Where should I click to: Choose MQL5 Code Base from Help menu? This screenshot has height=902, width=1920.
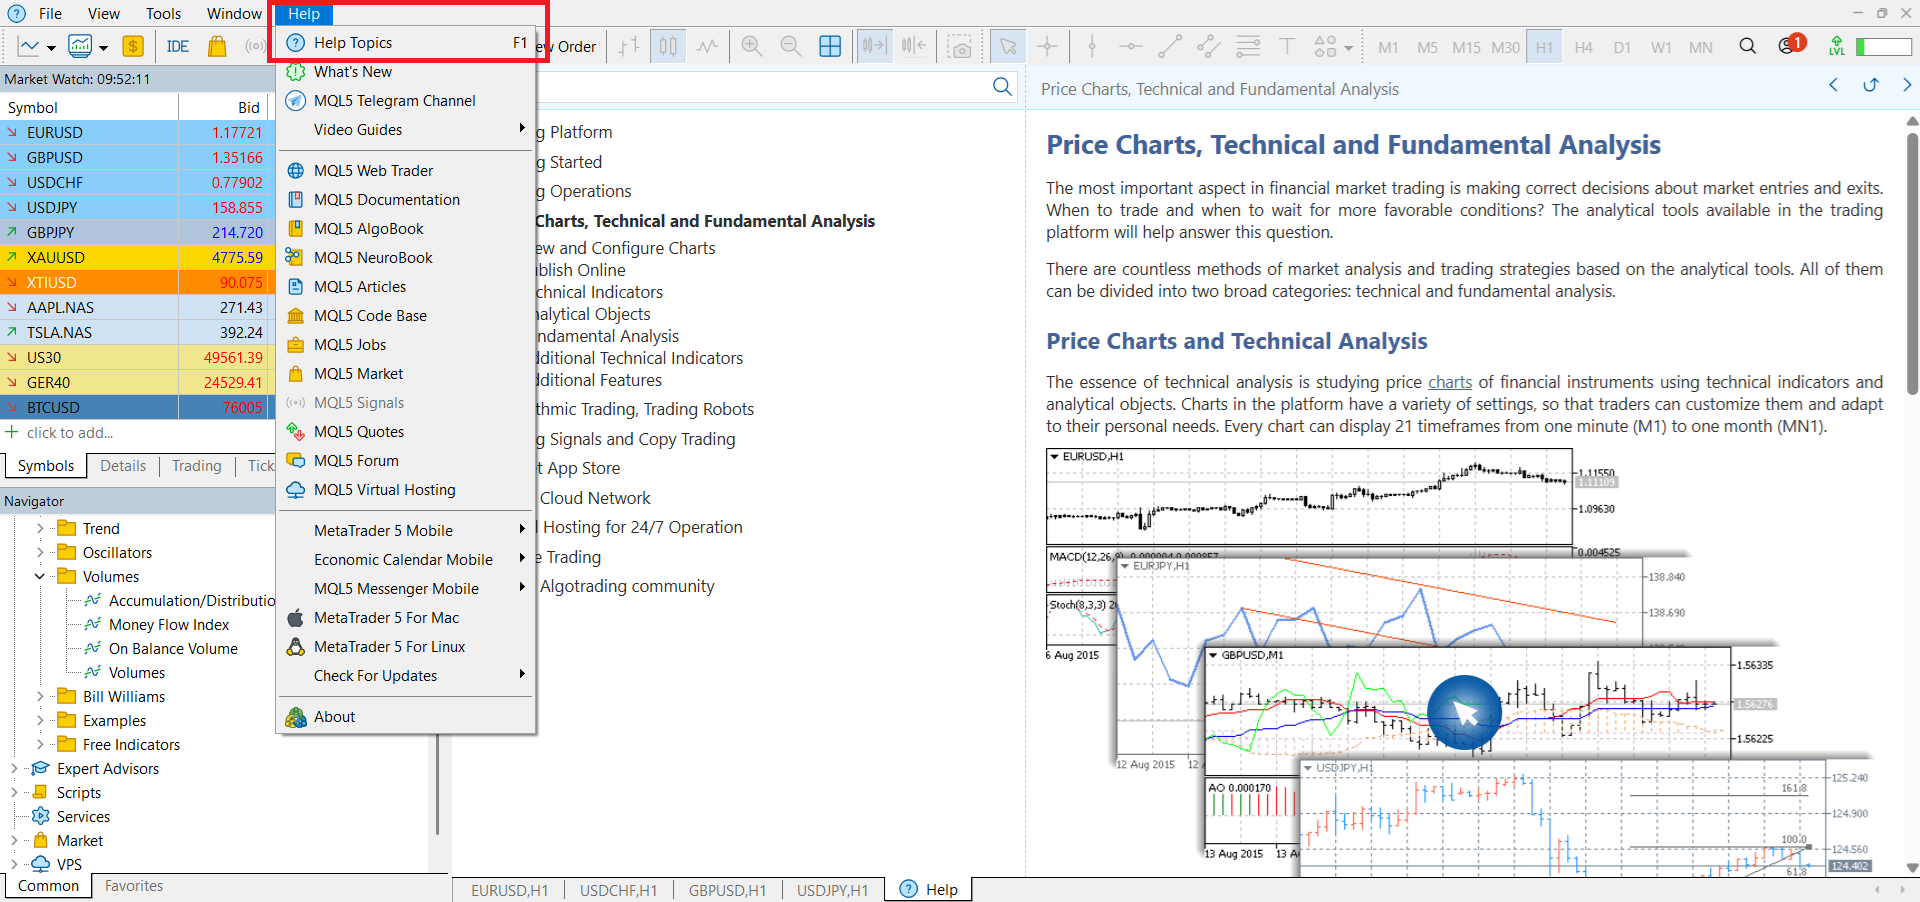pos(404,316)
